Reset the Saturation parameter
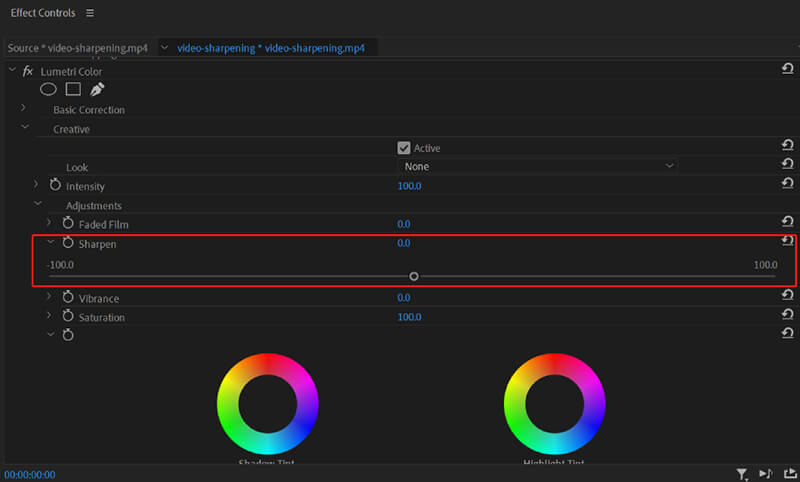The height and width of the screenshot is (482, 800). point(787,317)
